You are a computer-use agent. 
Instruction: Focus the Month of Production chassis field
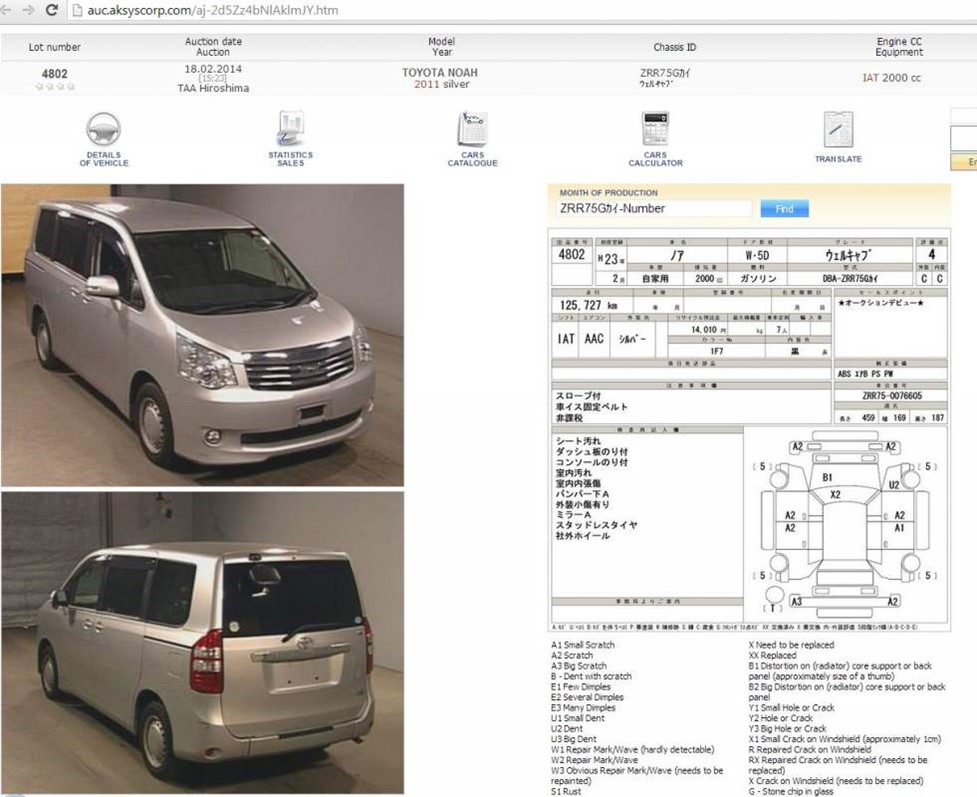tap(654, 209)
